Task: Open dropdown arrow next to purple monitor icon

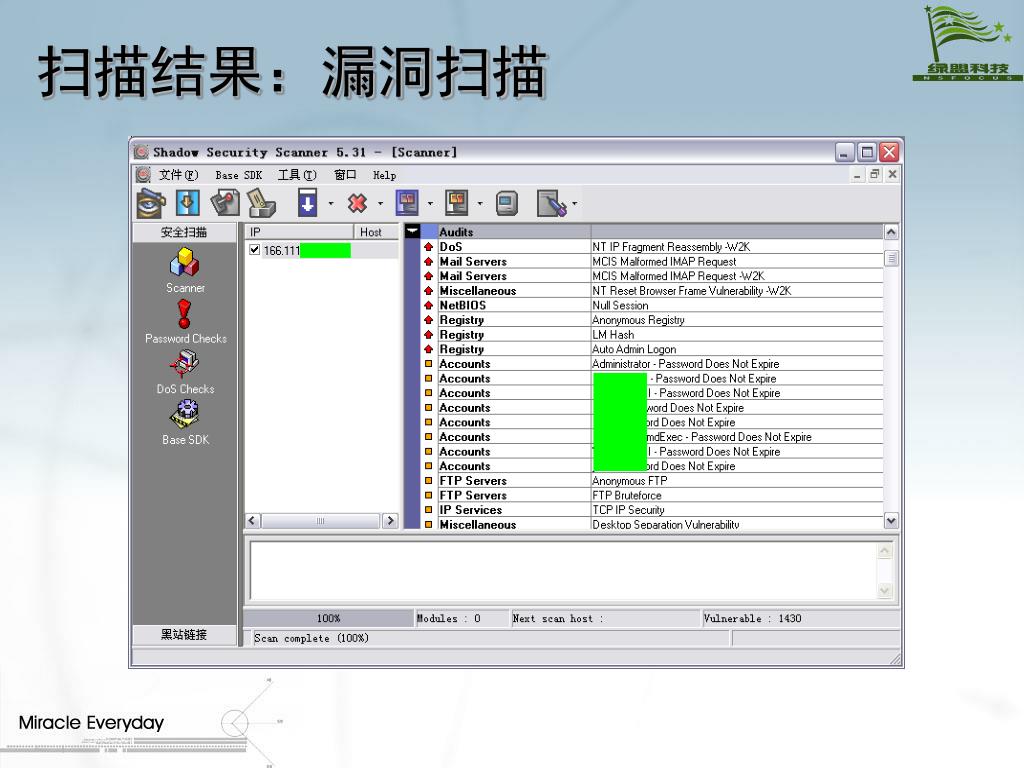Action: [430, 204]
